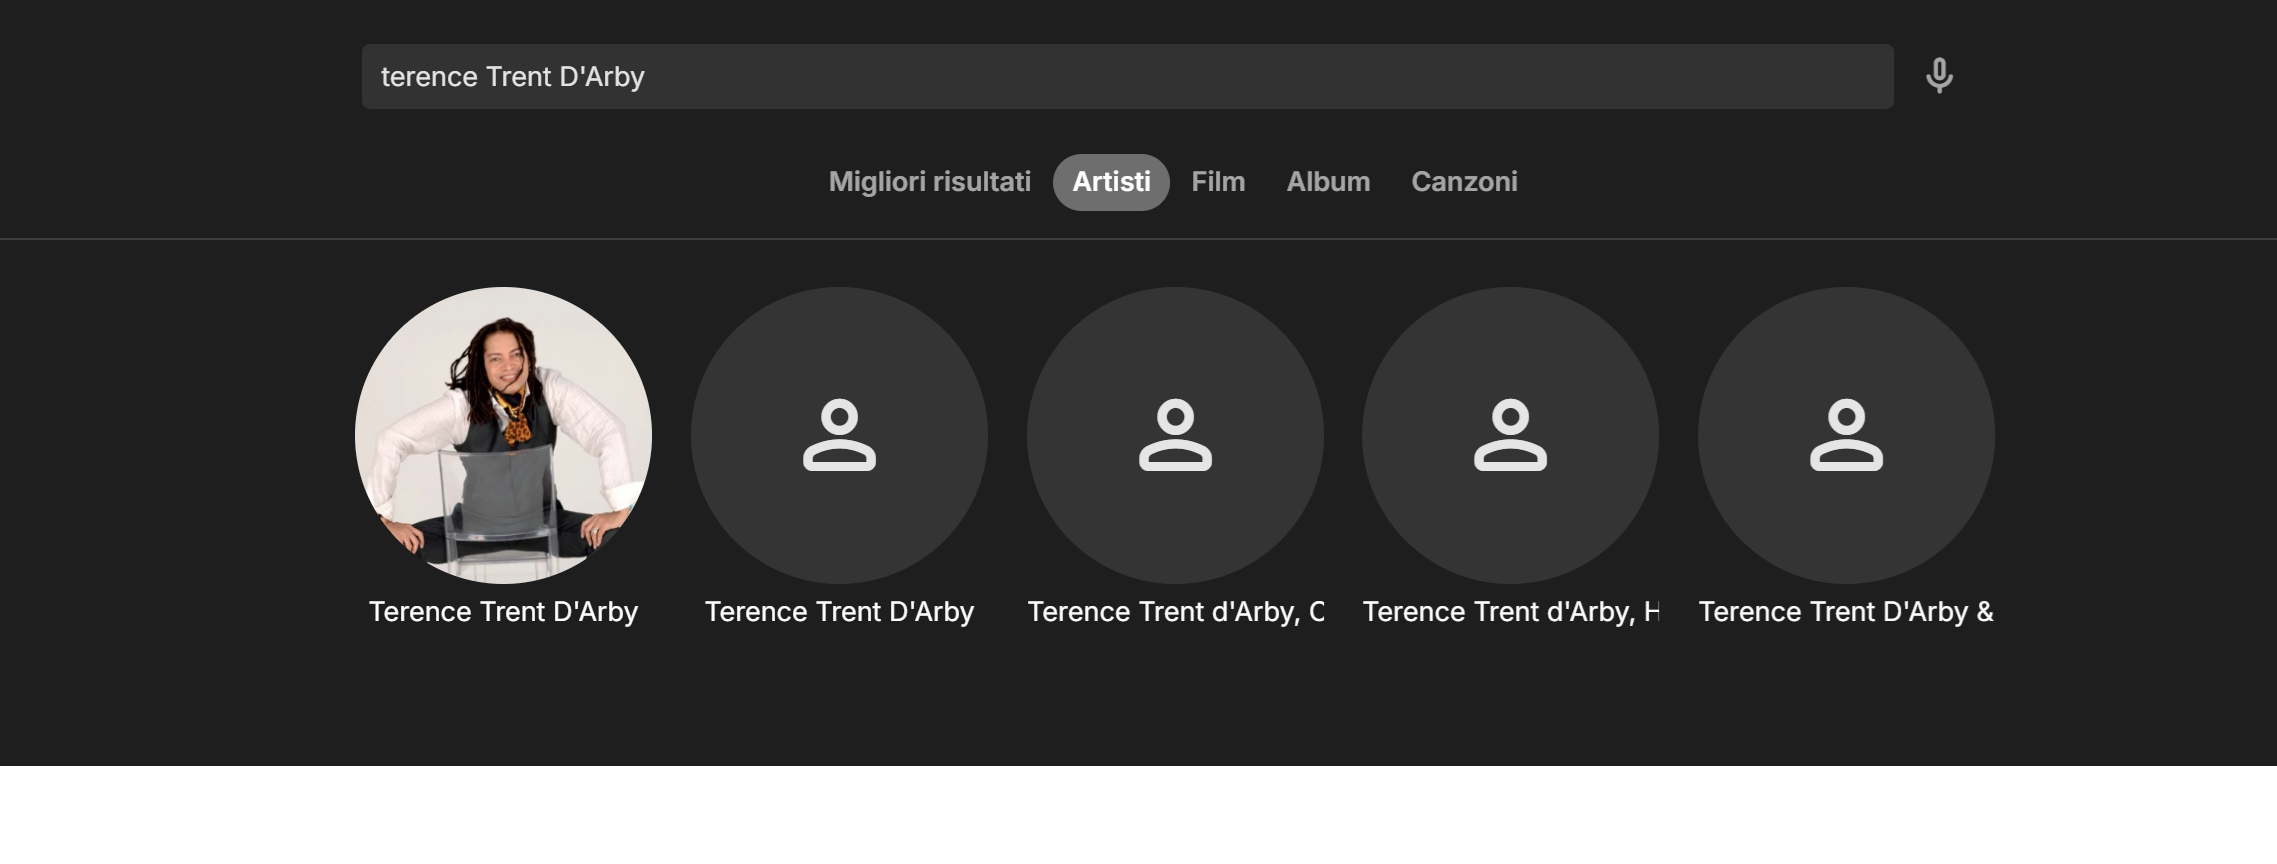Select the Artisti filter tab
The image size is (2277, 864).
coord(1111,182)
